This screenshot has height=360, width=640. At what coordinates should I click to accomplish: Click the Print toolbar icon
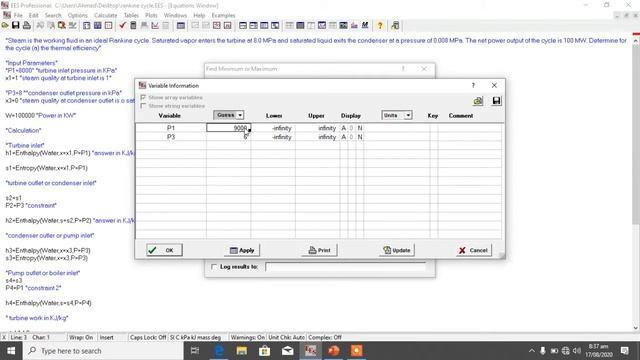pyautogui.click(x=27, y=25)
